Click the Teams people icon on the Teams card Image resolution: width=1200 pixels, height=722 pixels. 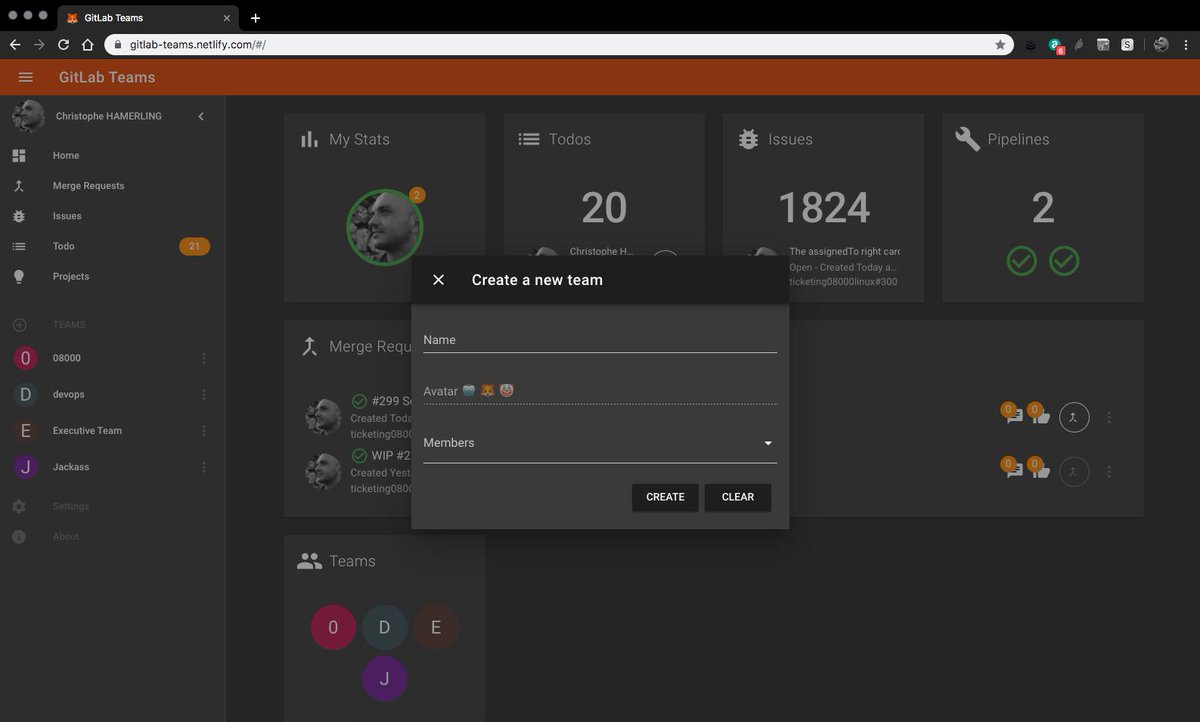click(309, 560)
